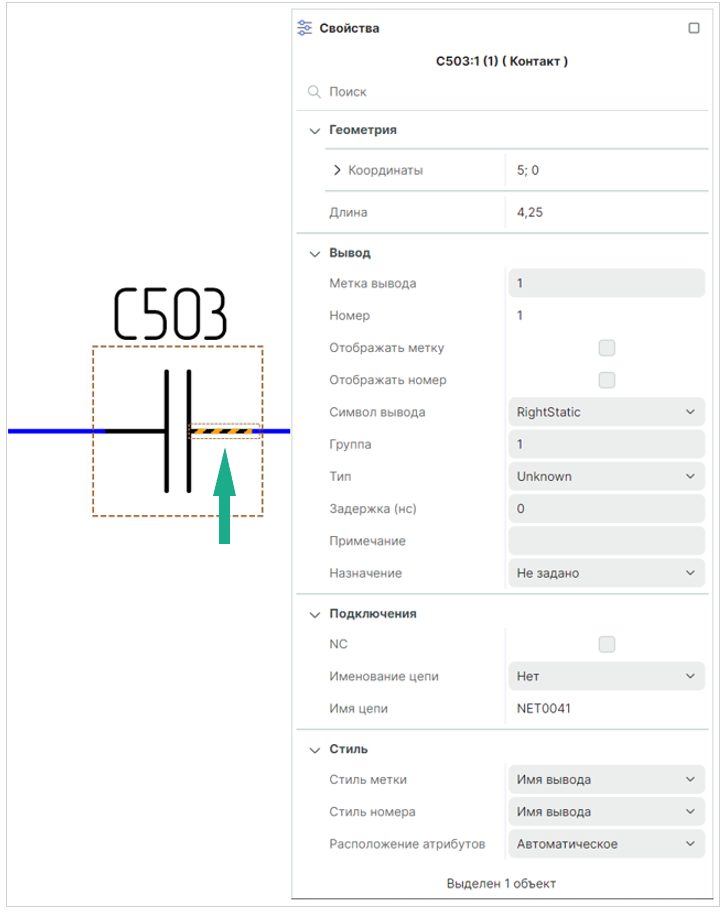Enable the Отображать номер checkbox
The image size is (725, 914).
(x=607, y=380)
